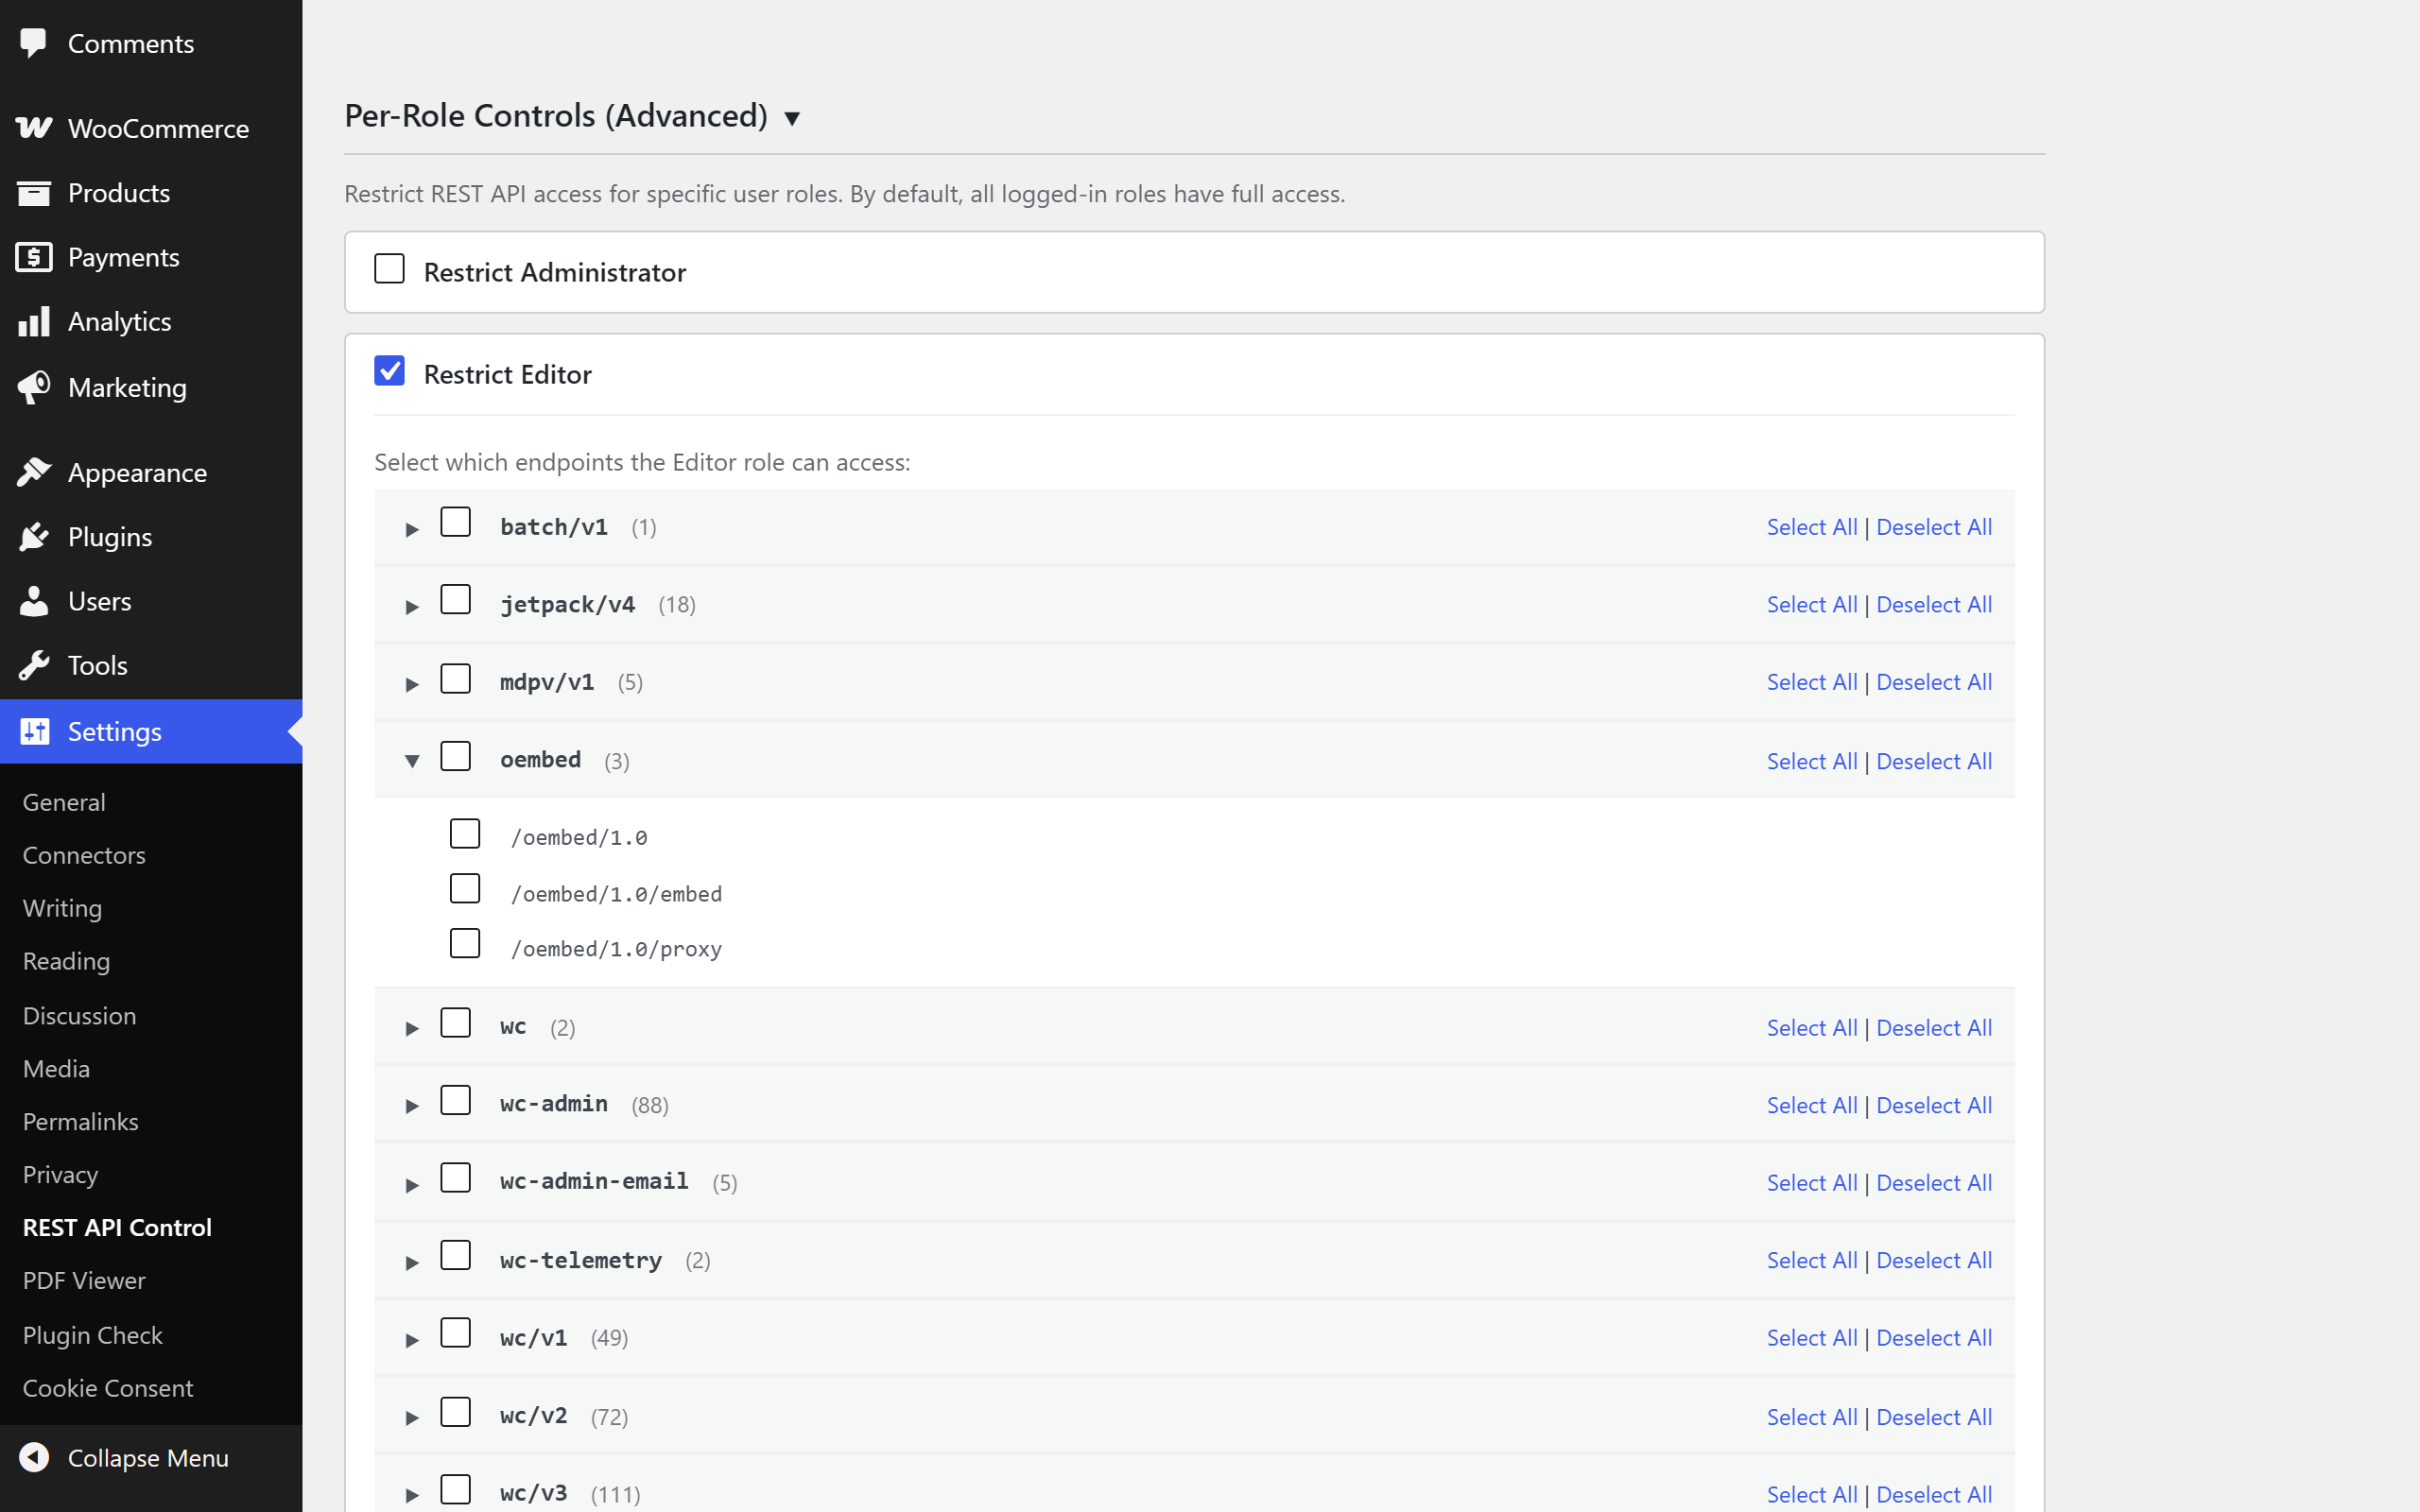Expand the wc/v1 endpoint group
This screenshot has width=2420, height=1512.
tap(411, 1341)
